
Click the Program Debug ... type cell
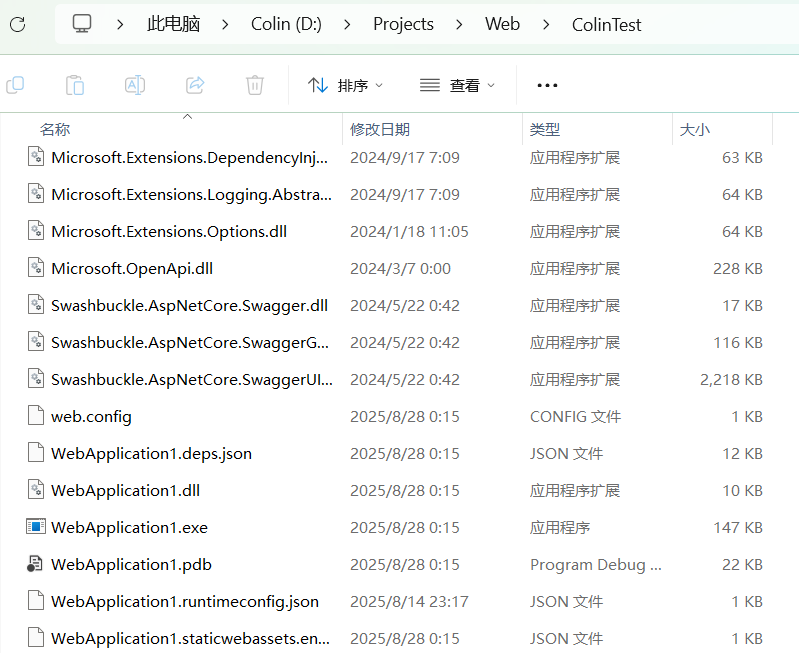pyautogui.click(x=596, y=565)
